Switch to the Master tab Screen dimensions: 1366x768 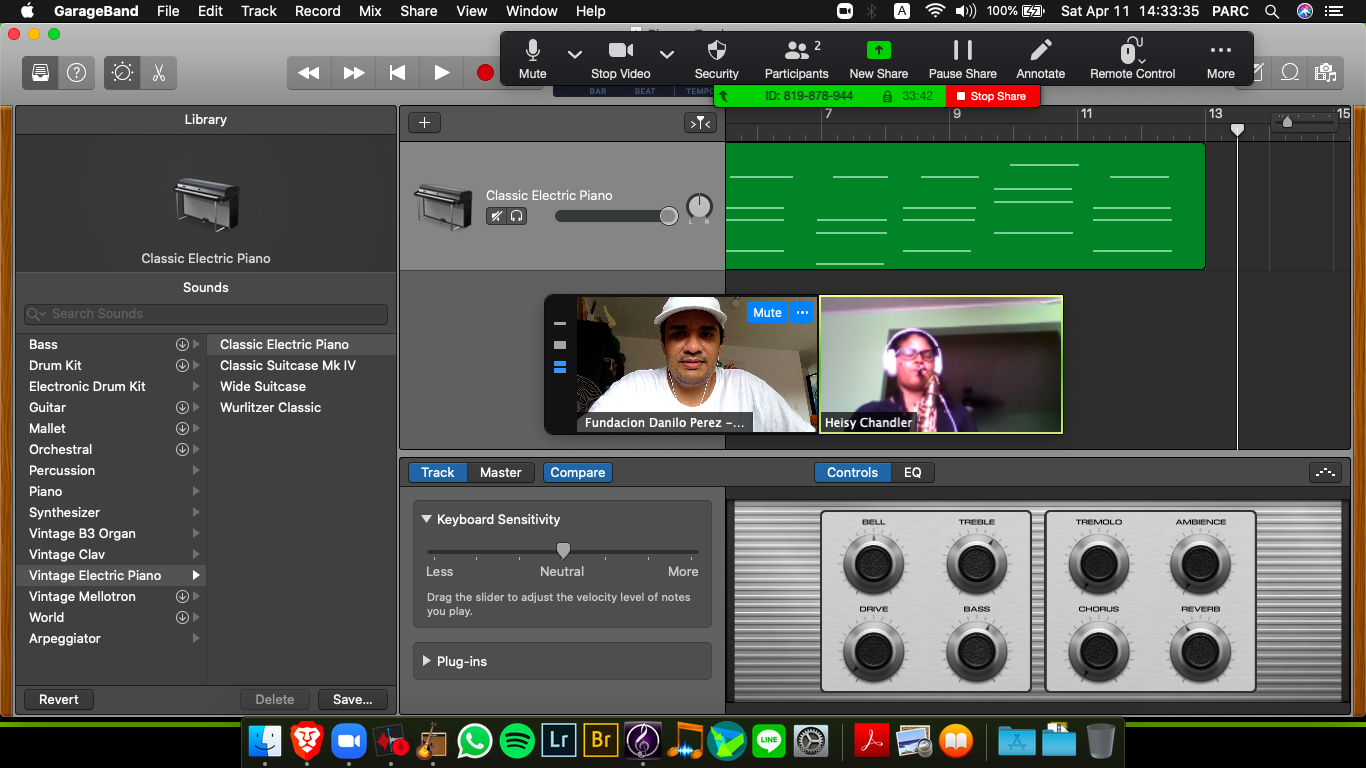click(x=501, y=472)
